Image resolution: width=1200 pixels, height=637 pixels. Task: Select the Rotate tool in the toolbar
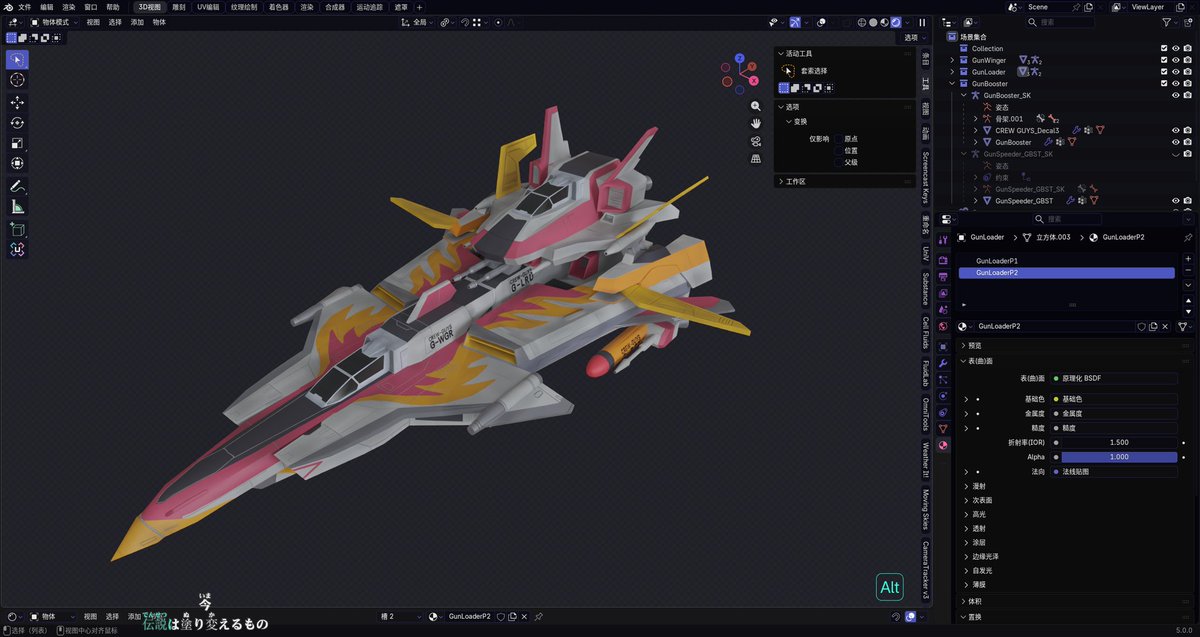point(16,122)
